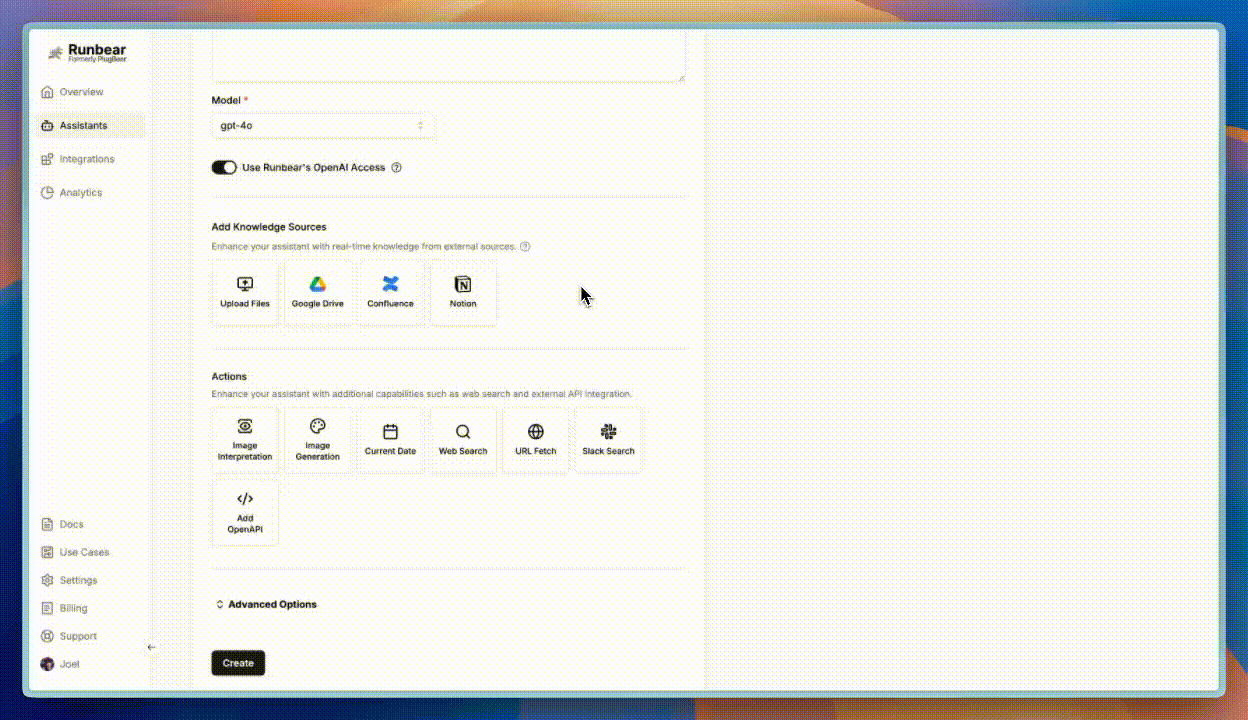Click the help icon beside OpenAI Access
The width and height of the screenshot is (1248, 720).
(396, 168)
